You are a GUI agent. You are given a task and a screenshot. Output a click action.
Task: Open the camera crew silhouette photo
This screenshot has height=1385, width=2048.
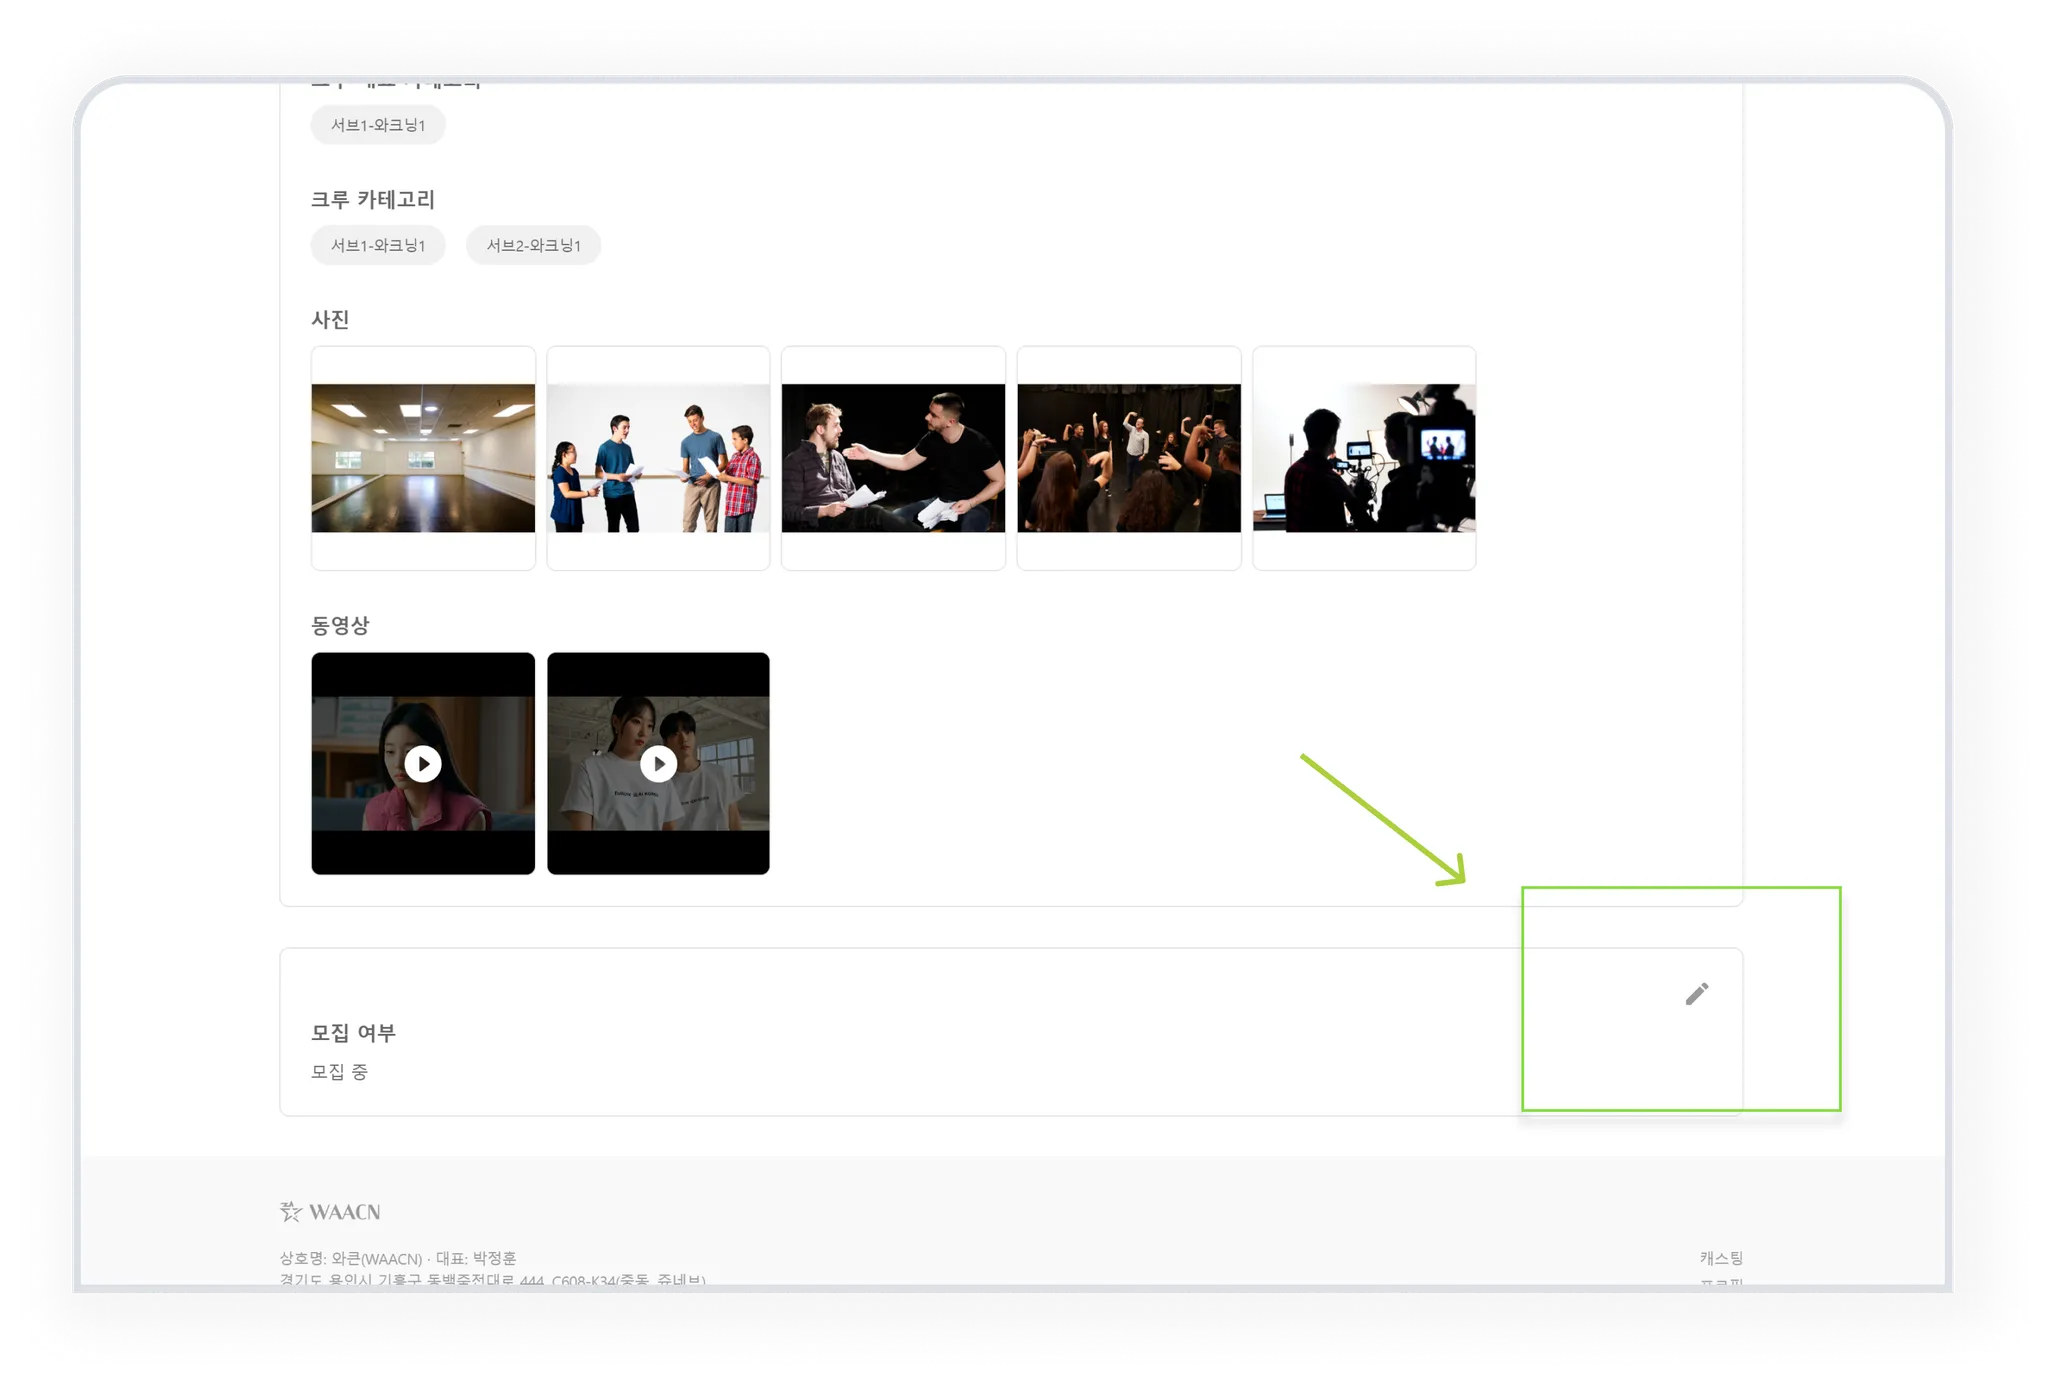coord(1364,458)
